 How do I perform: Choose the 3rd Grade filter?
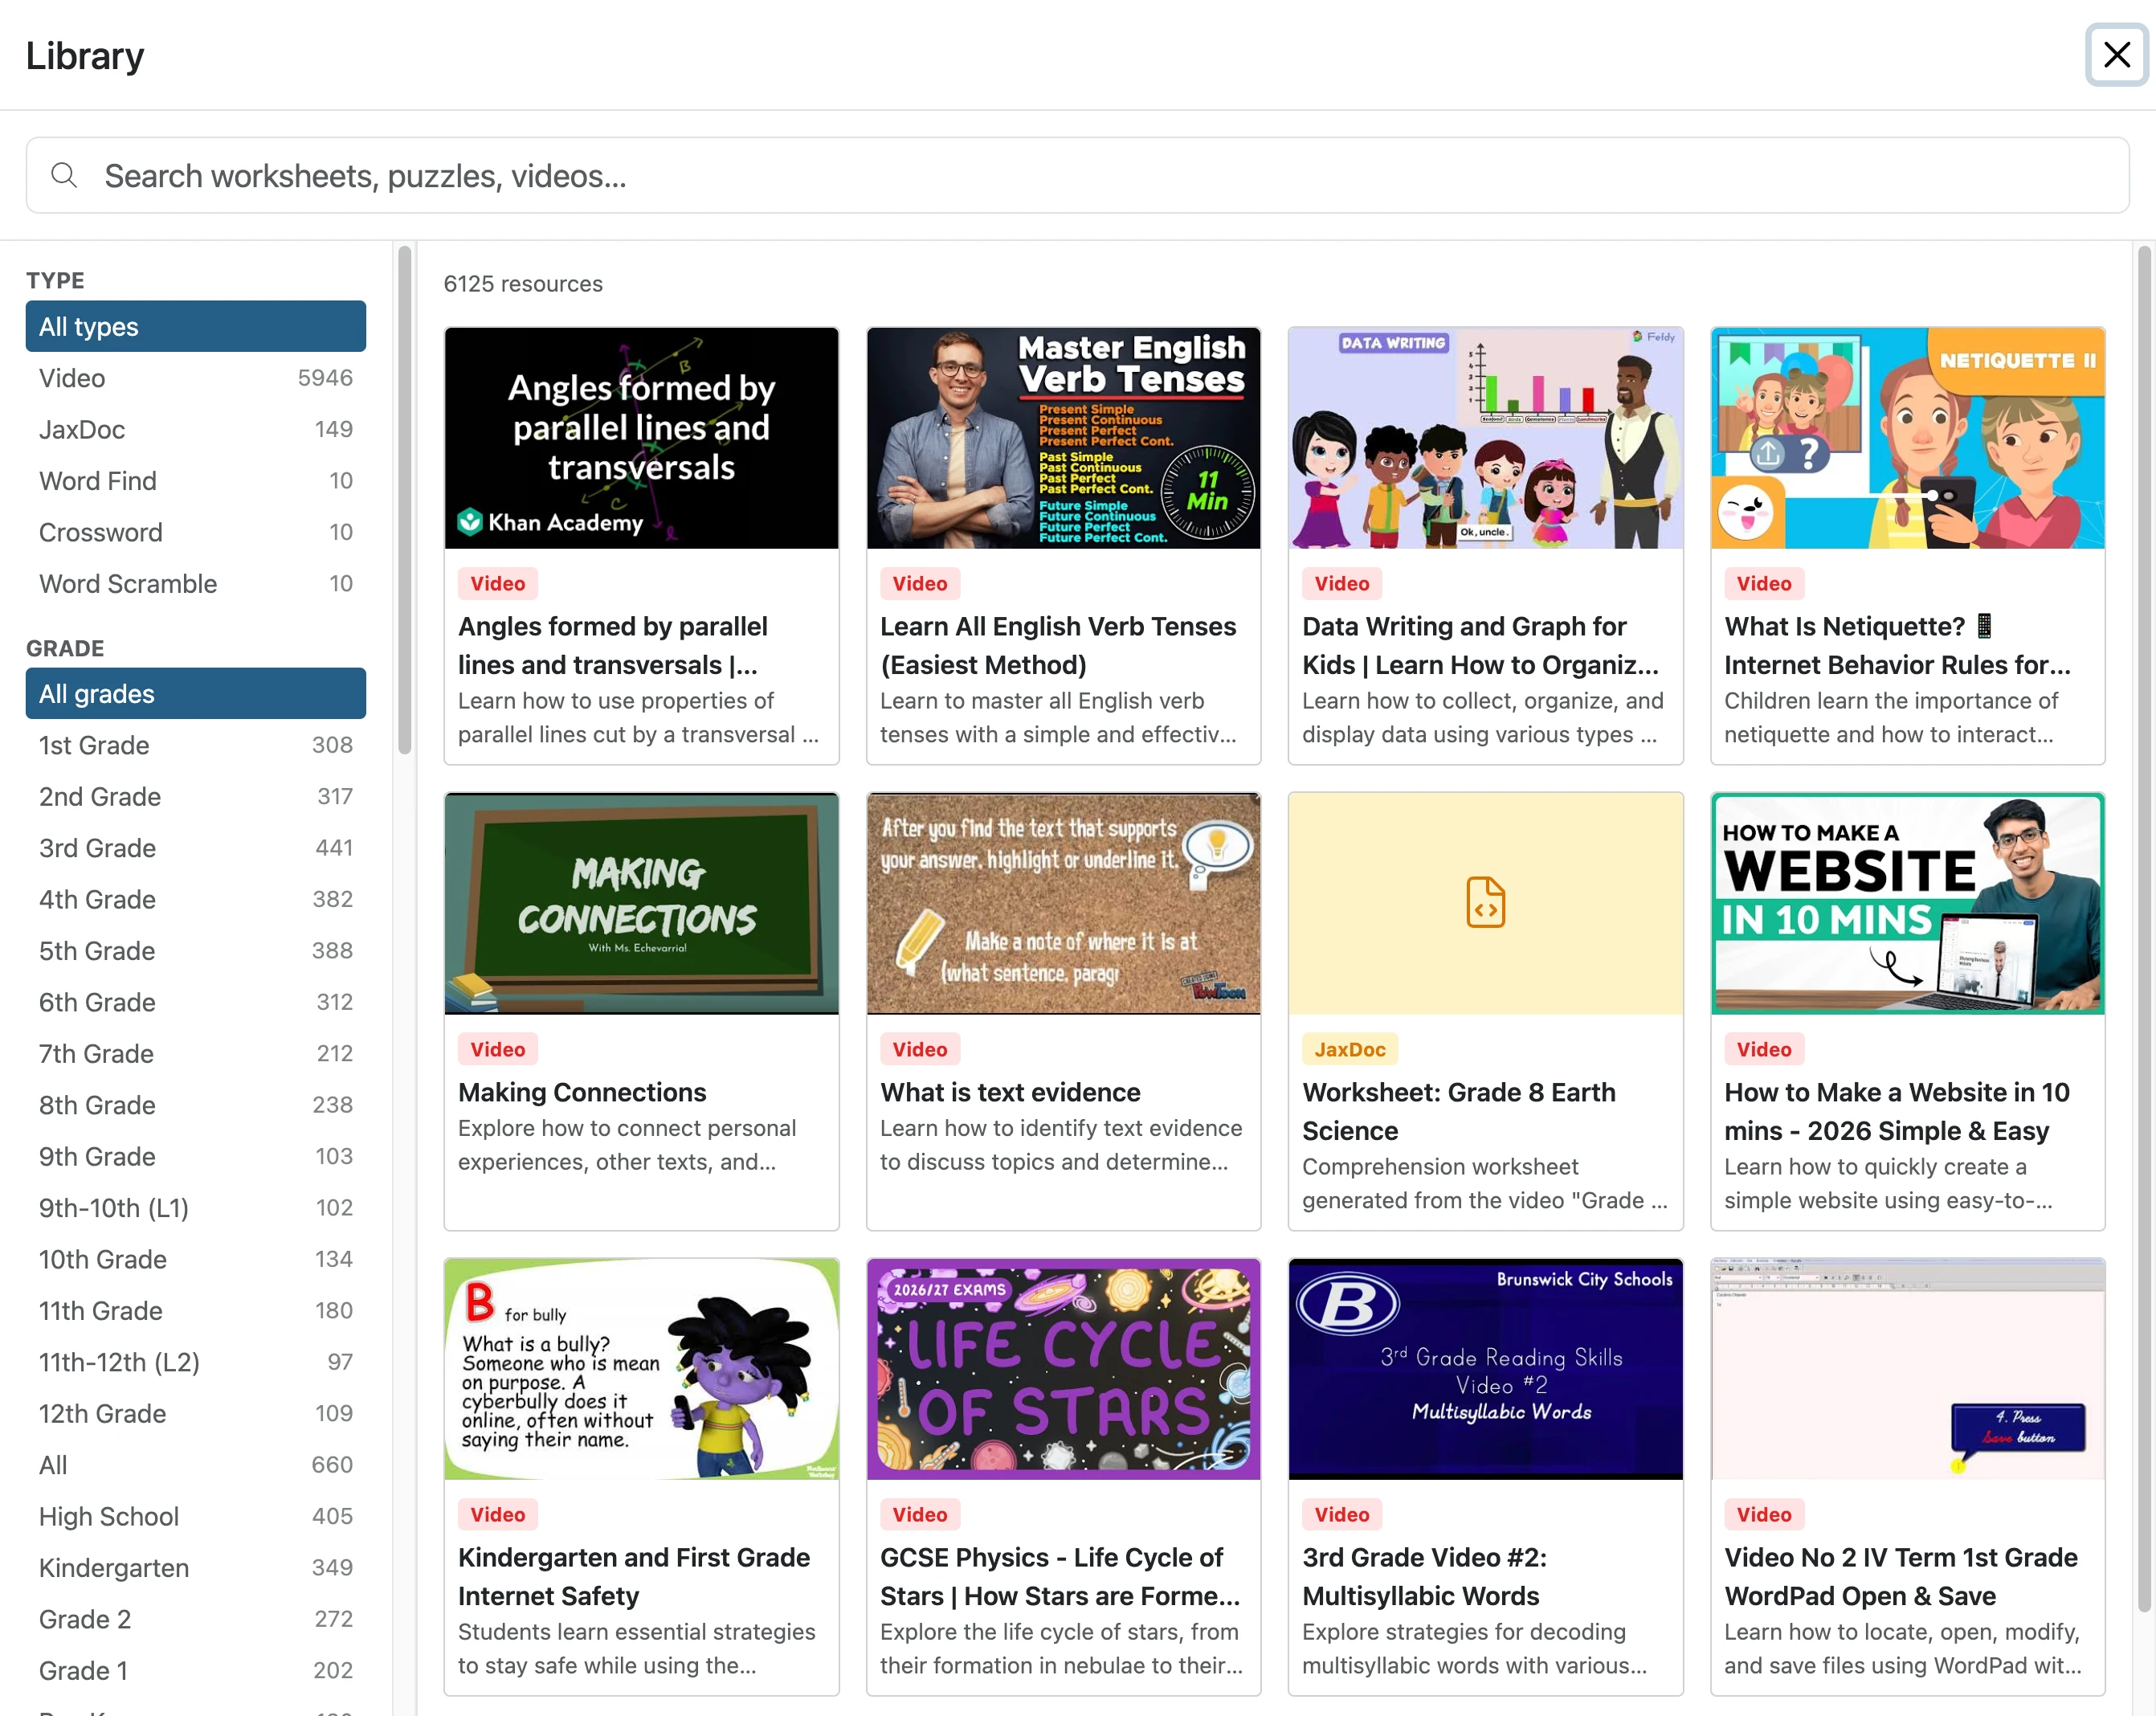(196, 848)
